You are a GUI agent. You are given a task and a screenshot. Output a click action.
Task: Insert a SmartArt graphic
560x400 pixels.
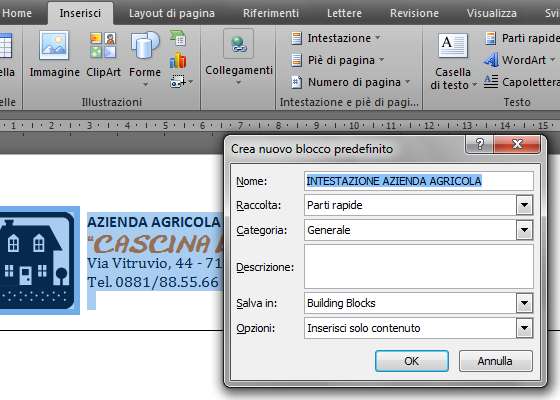[x=178, y=38]
